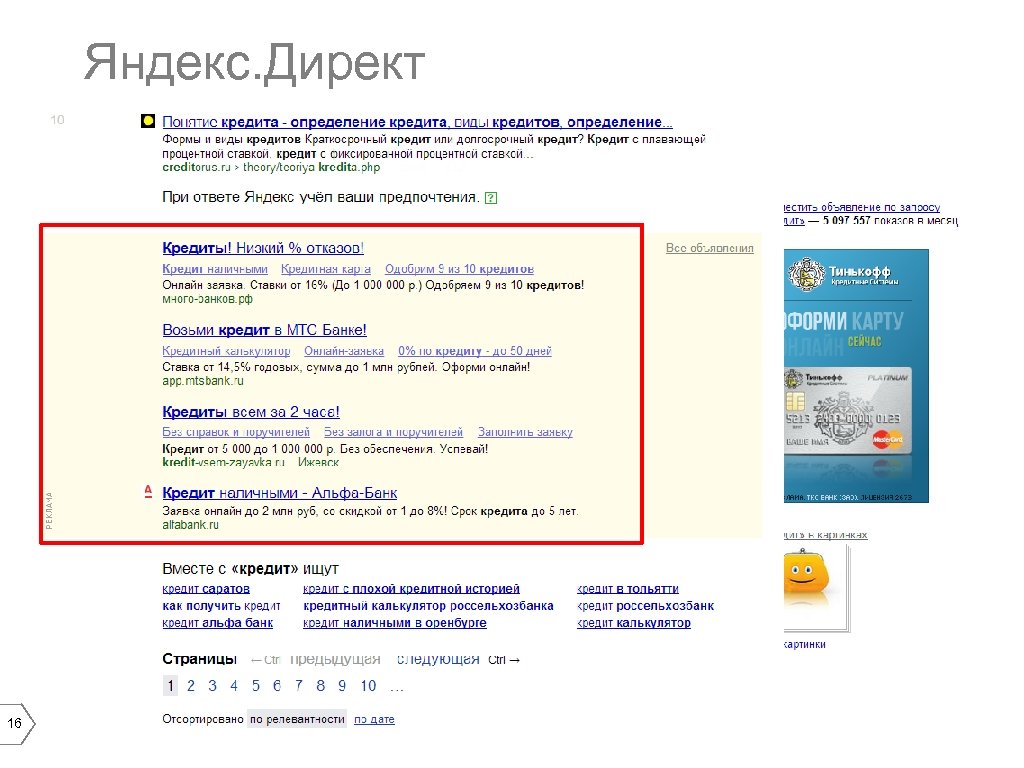Screen dimensions: 1024x768
Task: Sort results 'по релевантности'
Action: [x=297, y=719]
